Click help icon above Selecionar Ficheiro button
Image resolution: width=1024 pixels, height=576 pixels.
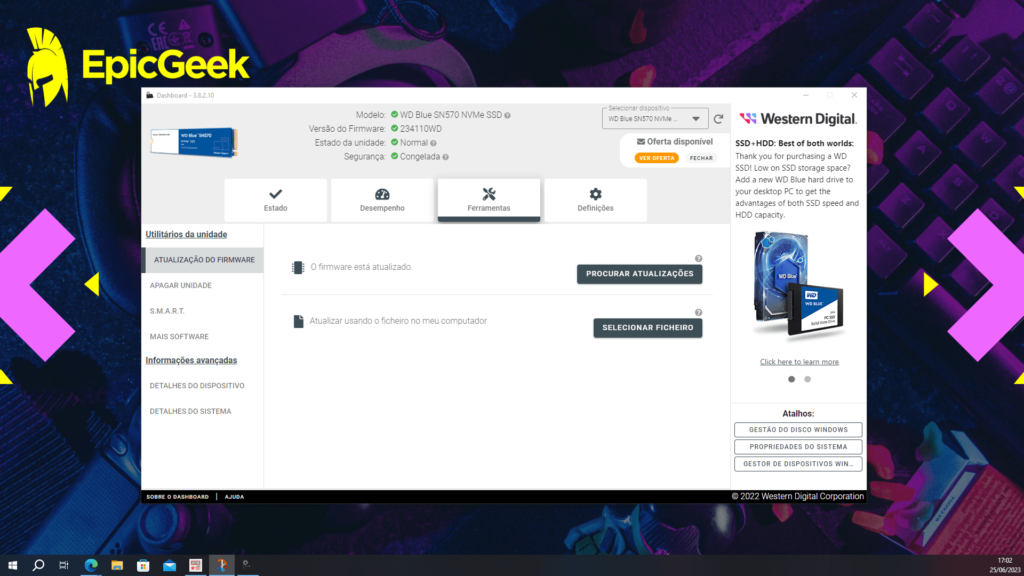point(698,312)
